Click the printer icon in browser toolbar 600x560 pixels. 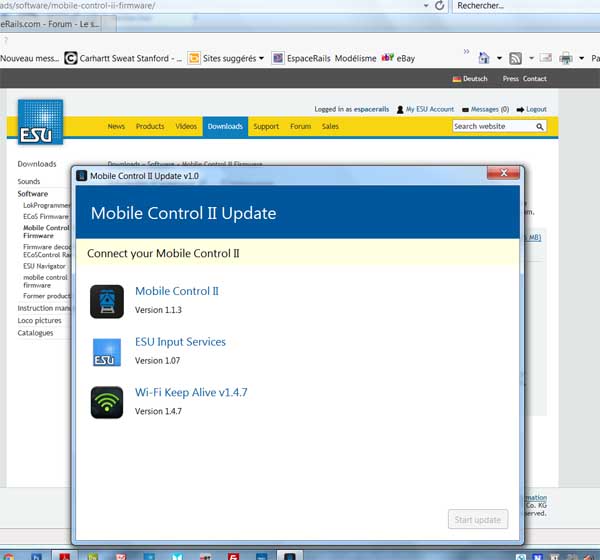566,58
